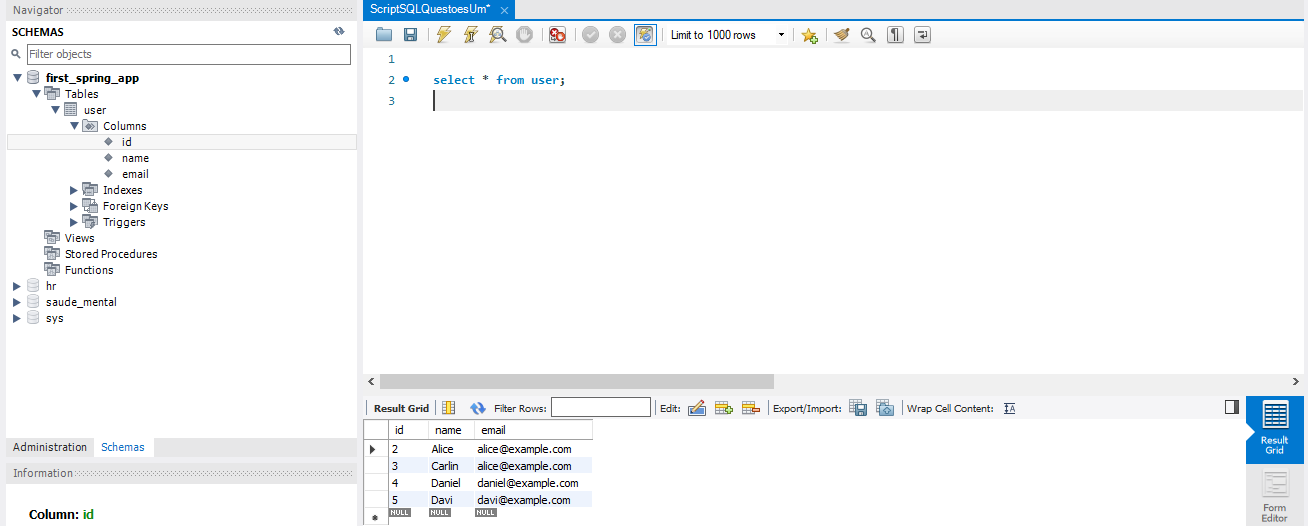This screenshot has height=526, width=1308.
Task: Select the id column in tree
Action: point(127,142)
